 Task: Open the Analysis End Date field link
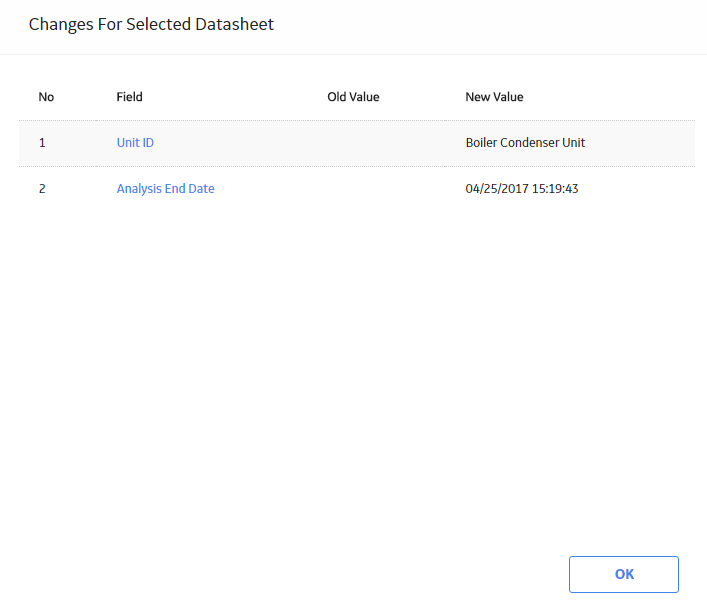[165, 188]
